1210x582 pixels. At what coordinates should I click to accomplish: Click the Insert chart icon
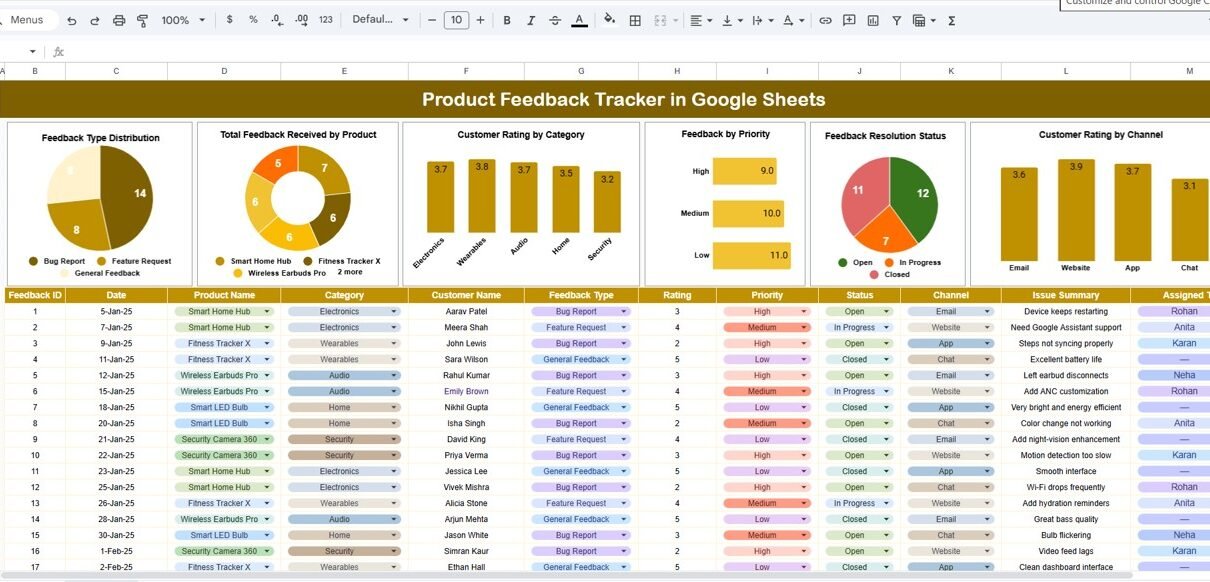point(873,20)
